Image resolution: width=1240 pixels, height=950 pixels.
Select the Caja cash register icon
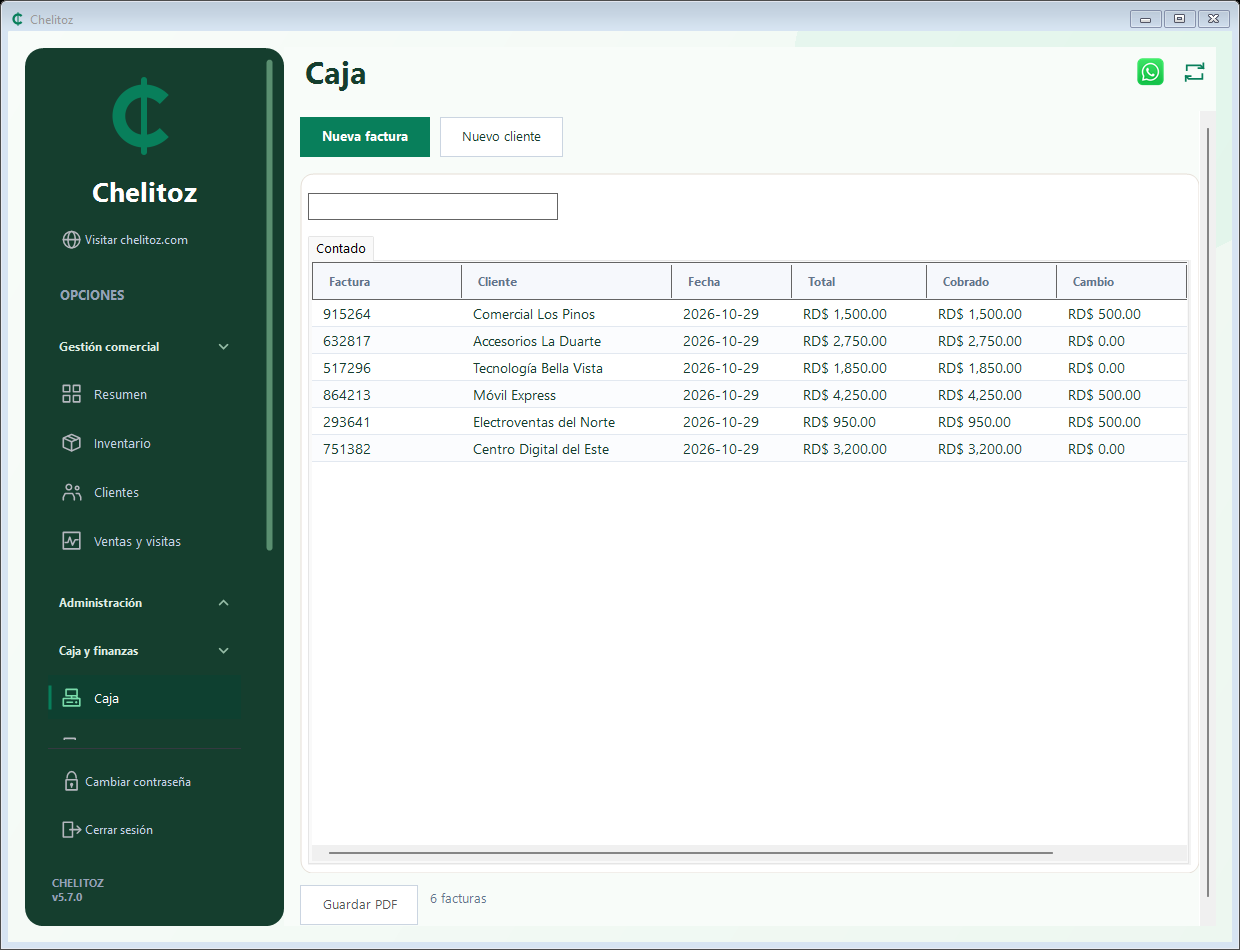click(x=71, y=698)
